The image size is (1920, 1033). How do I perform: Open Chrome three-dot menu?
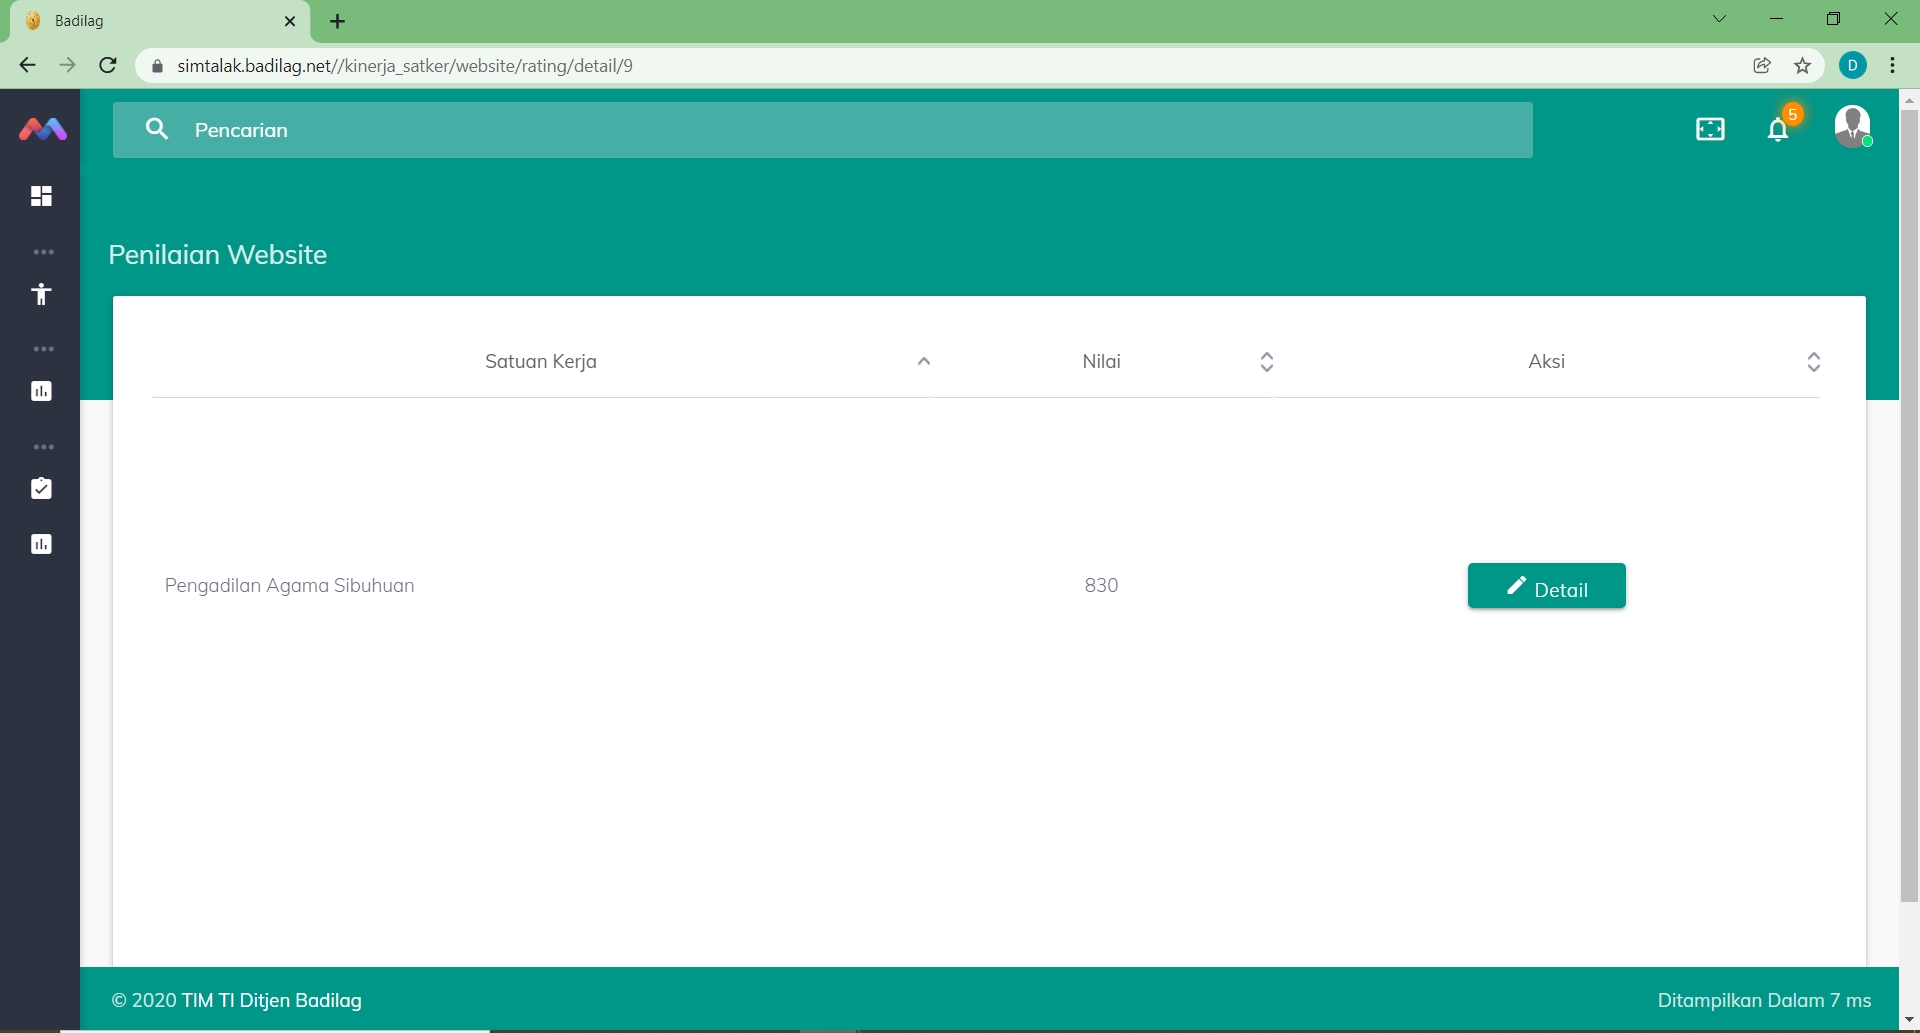point(1893,66)
